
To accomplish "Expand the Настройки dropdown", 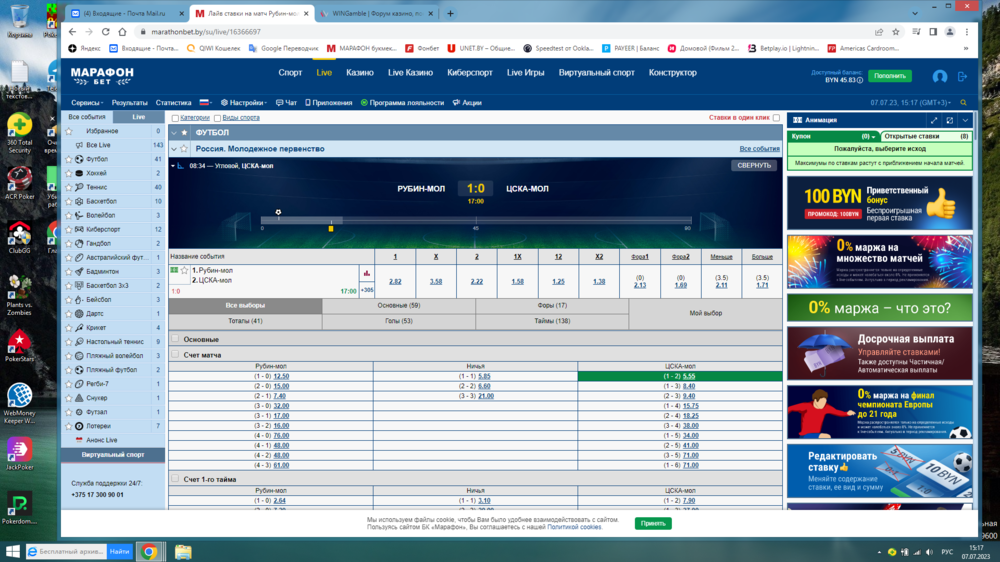I will 244,102.
